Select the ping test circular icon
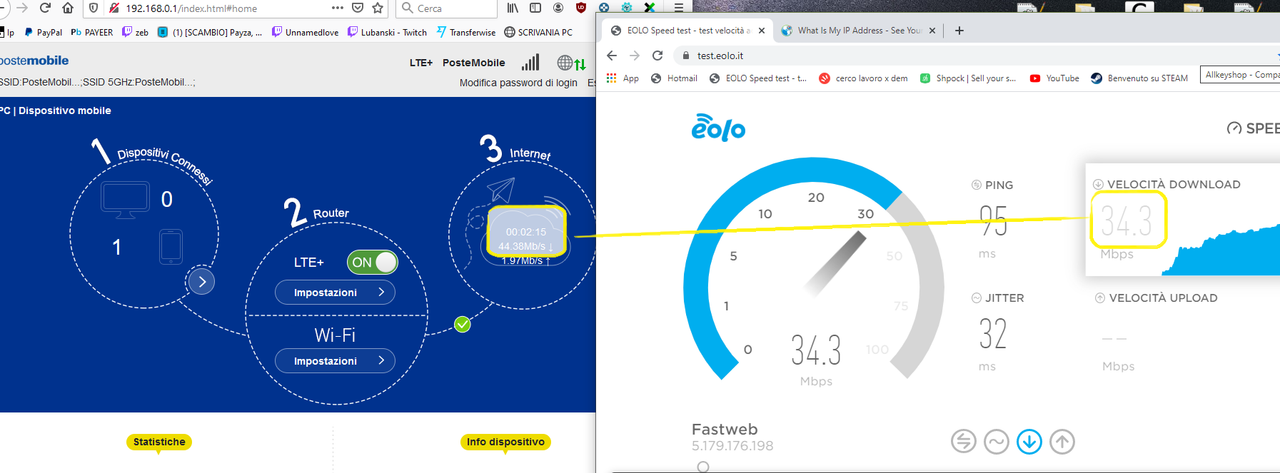The height and width of the screenshot is (473, 1280). (964, 440)
